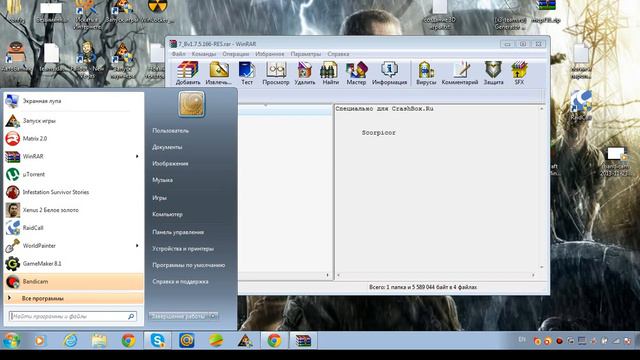This screenshot has width=640, height=360.
Task: Launch Infestation Survivor Stories from Start menu
Action: 74,192
